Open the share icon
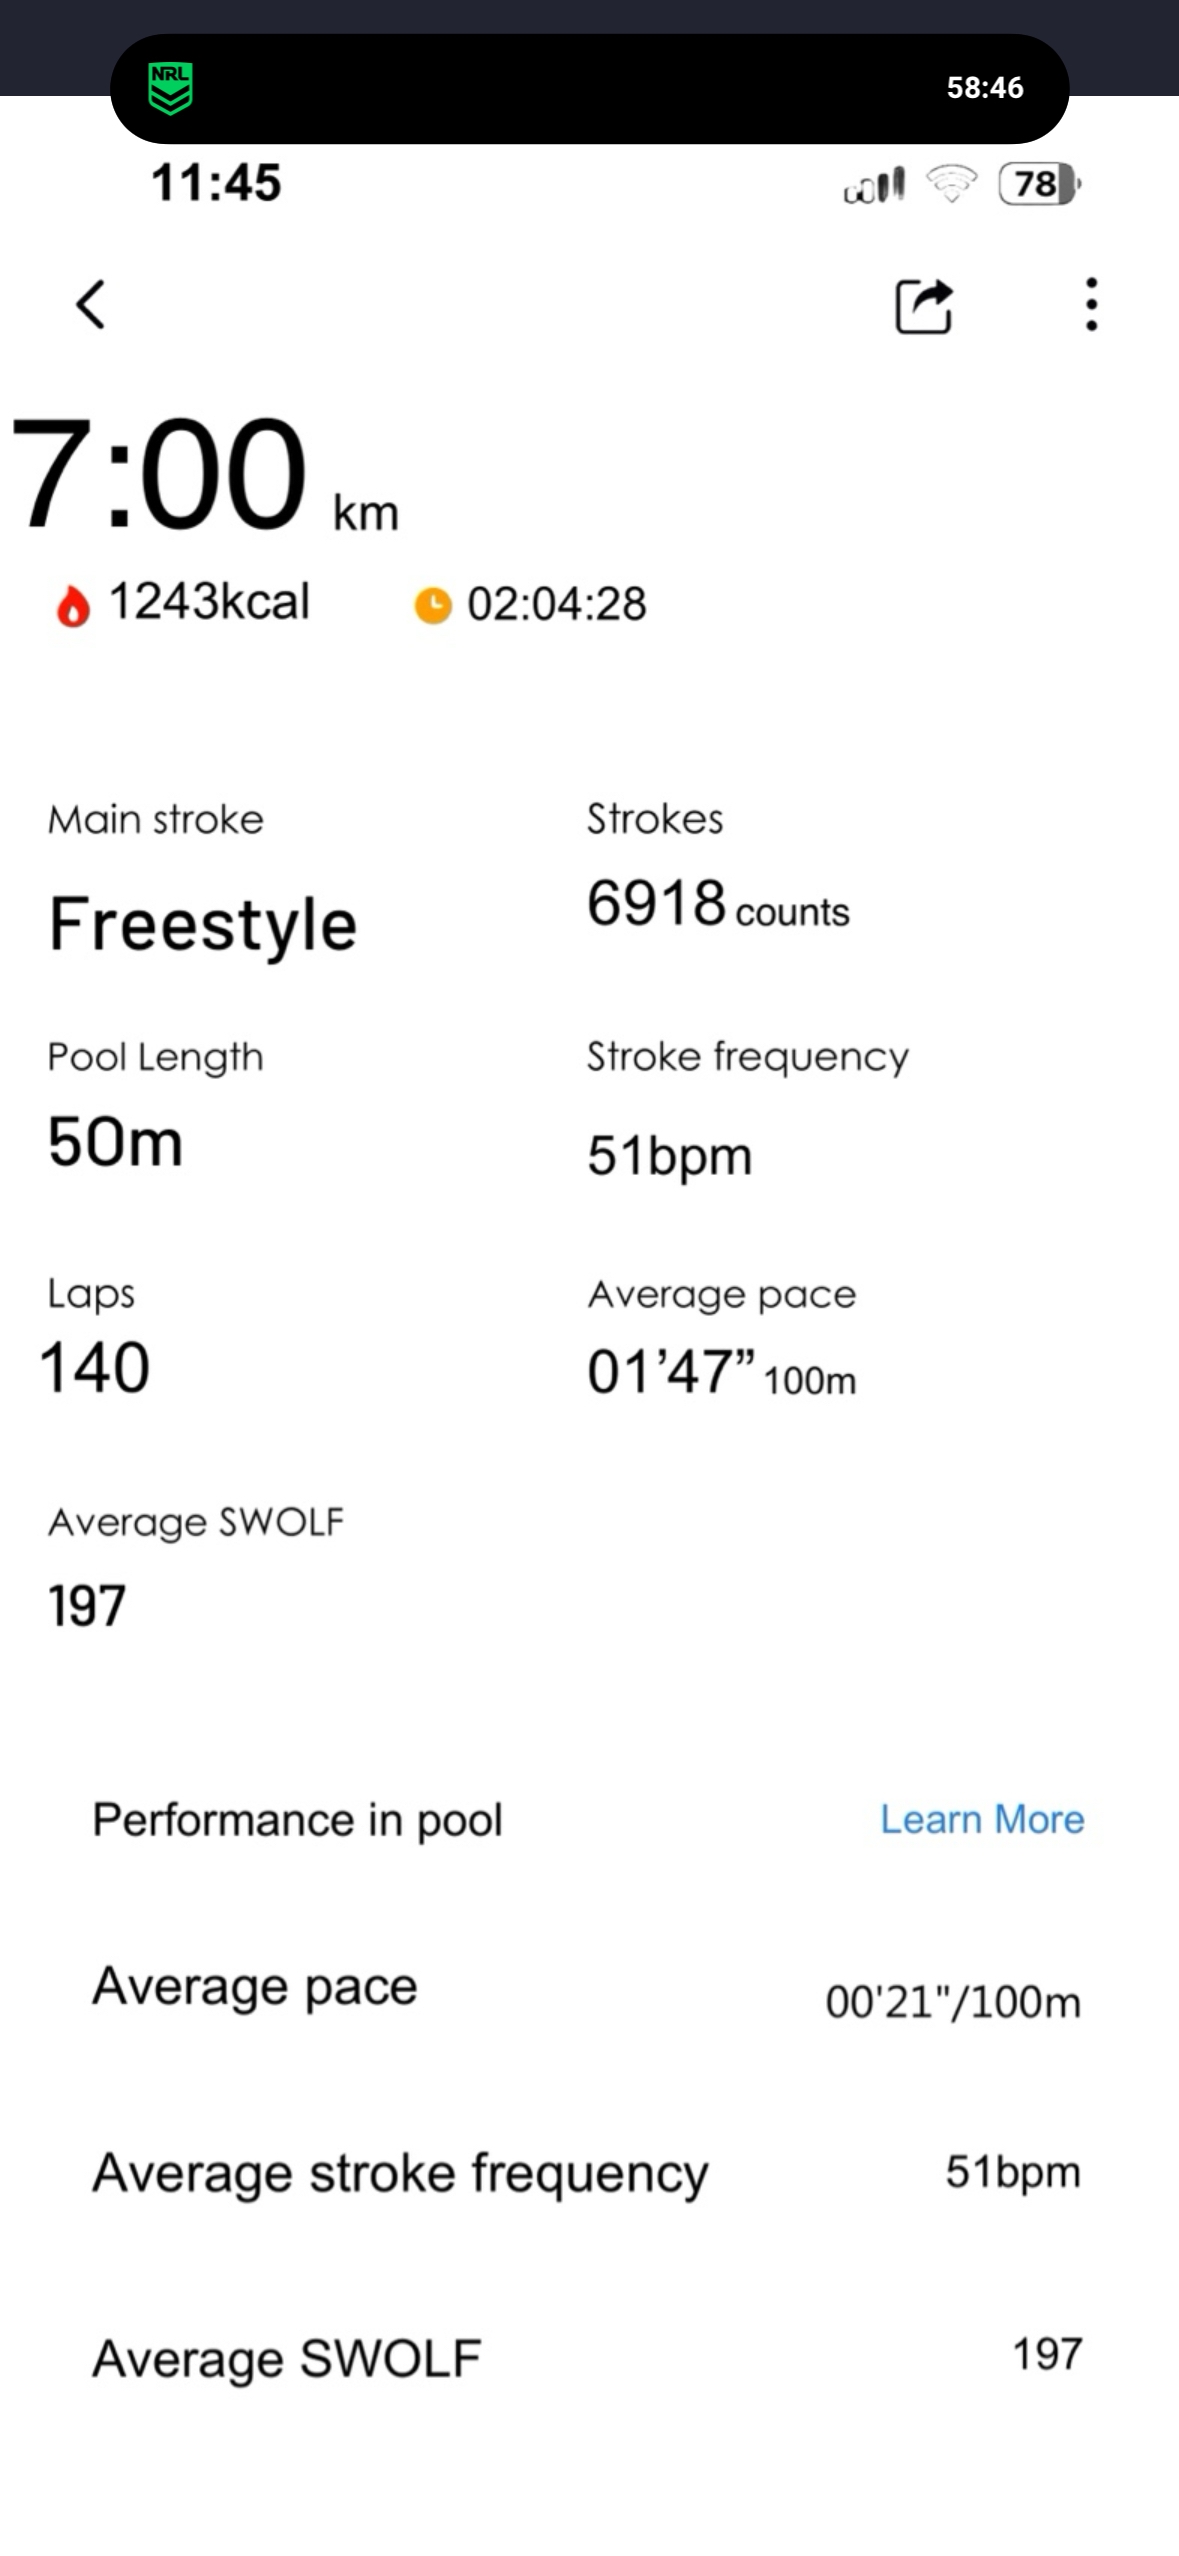Screen dimensions: 1179x2556 tap(922, 305)
